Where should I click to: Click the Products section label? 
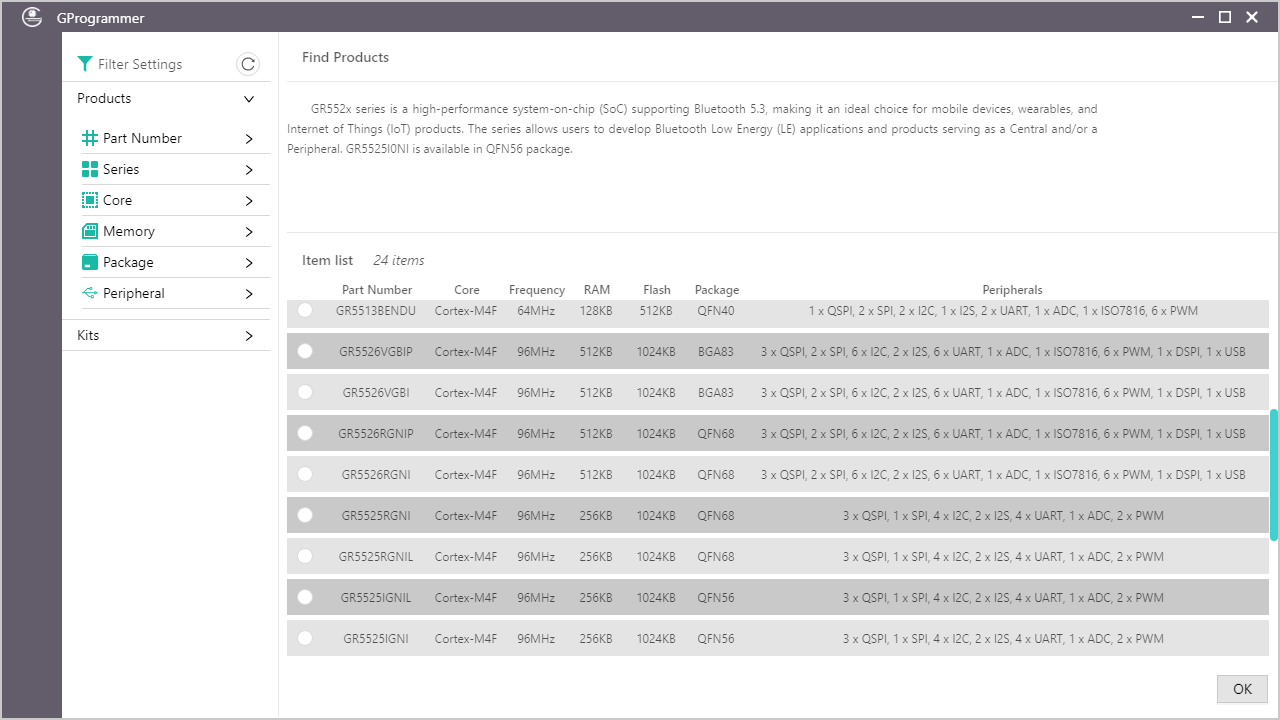click(x=104, y=98)
